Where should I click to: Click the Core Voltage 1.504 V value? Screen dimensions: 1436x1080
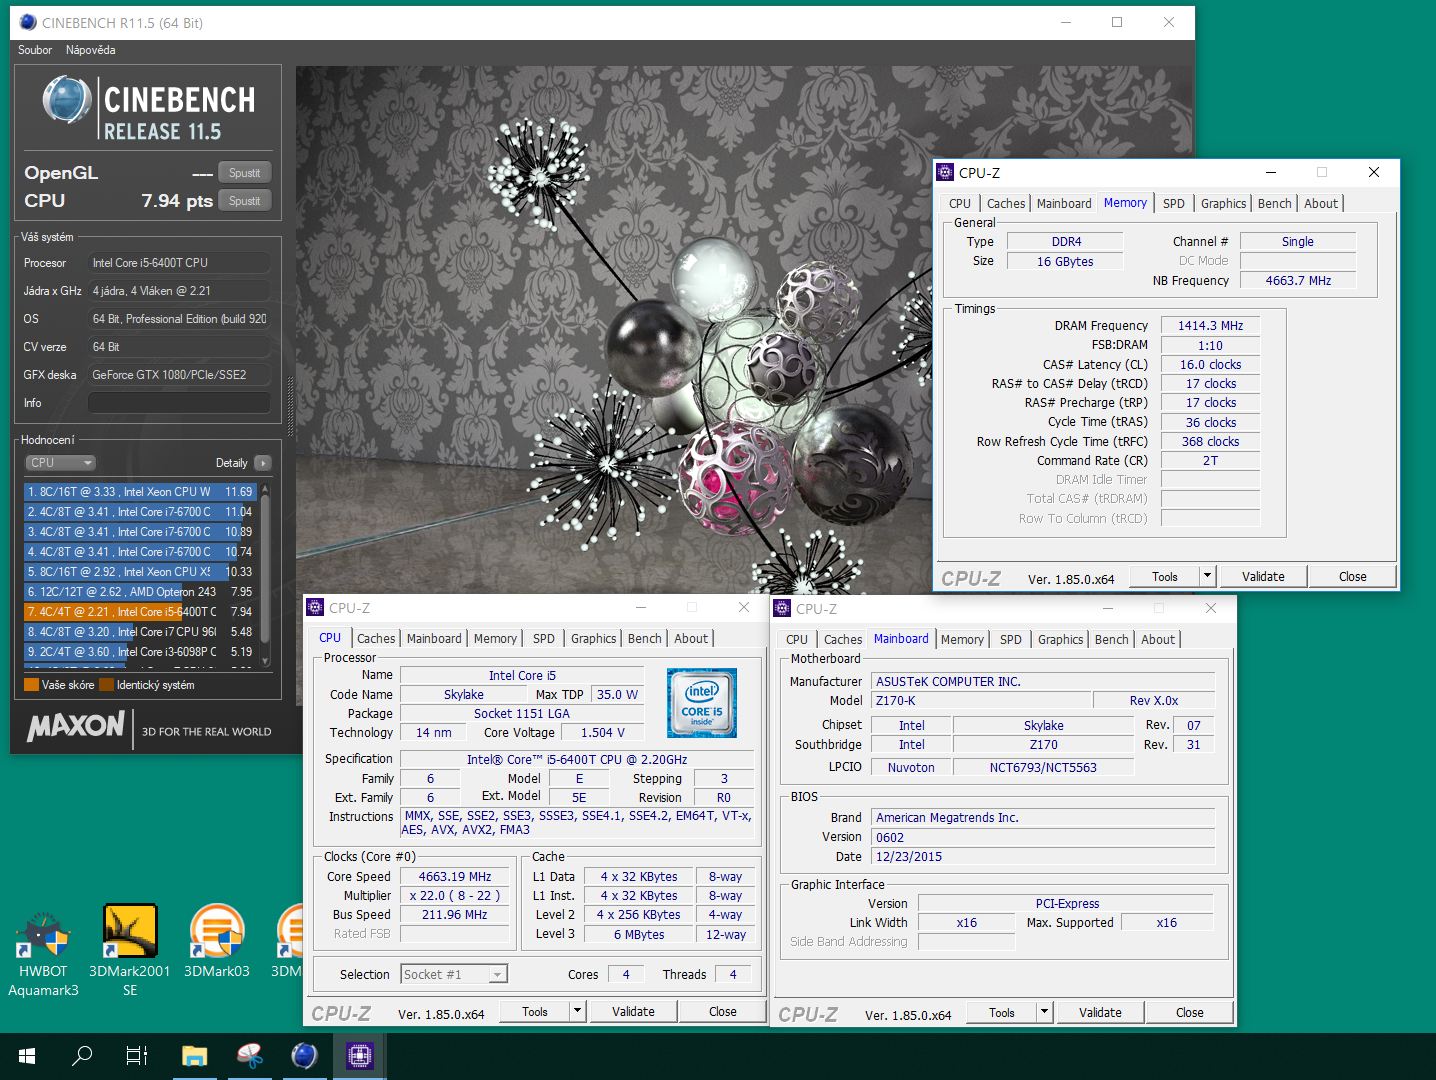pos(603,732)
